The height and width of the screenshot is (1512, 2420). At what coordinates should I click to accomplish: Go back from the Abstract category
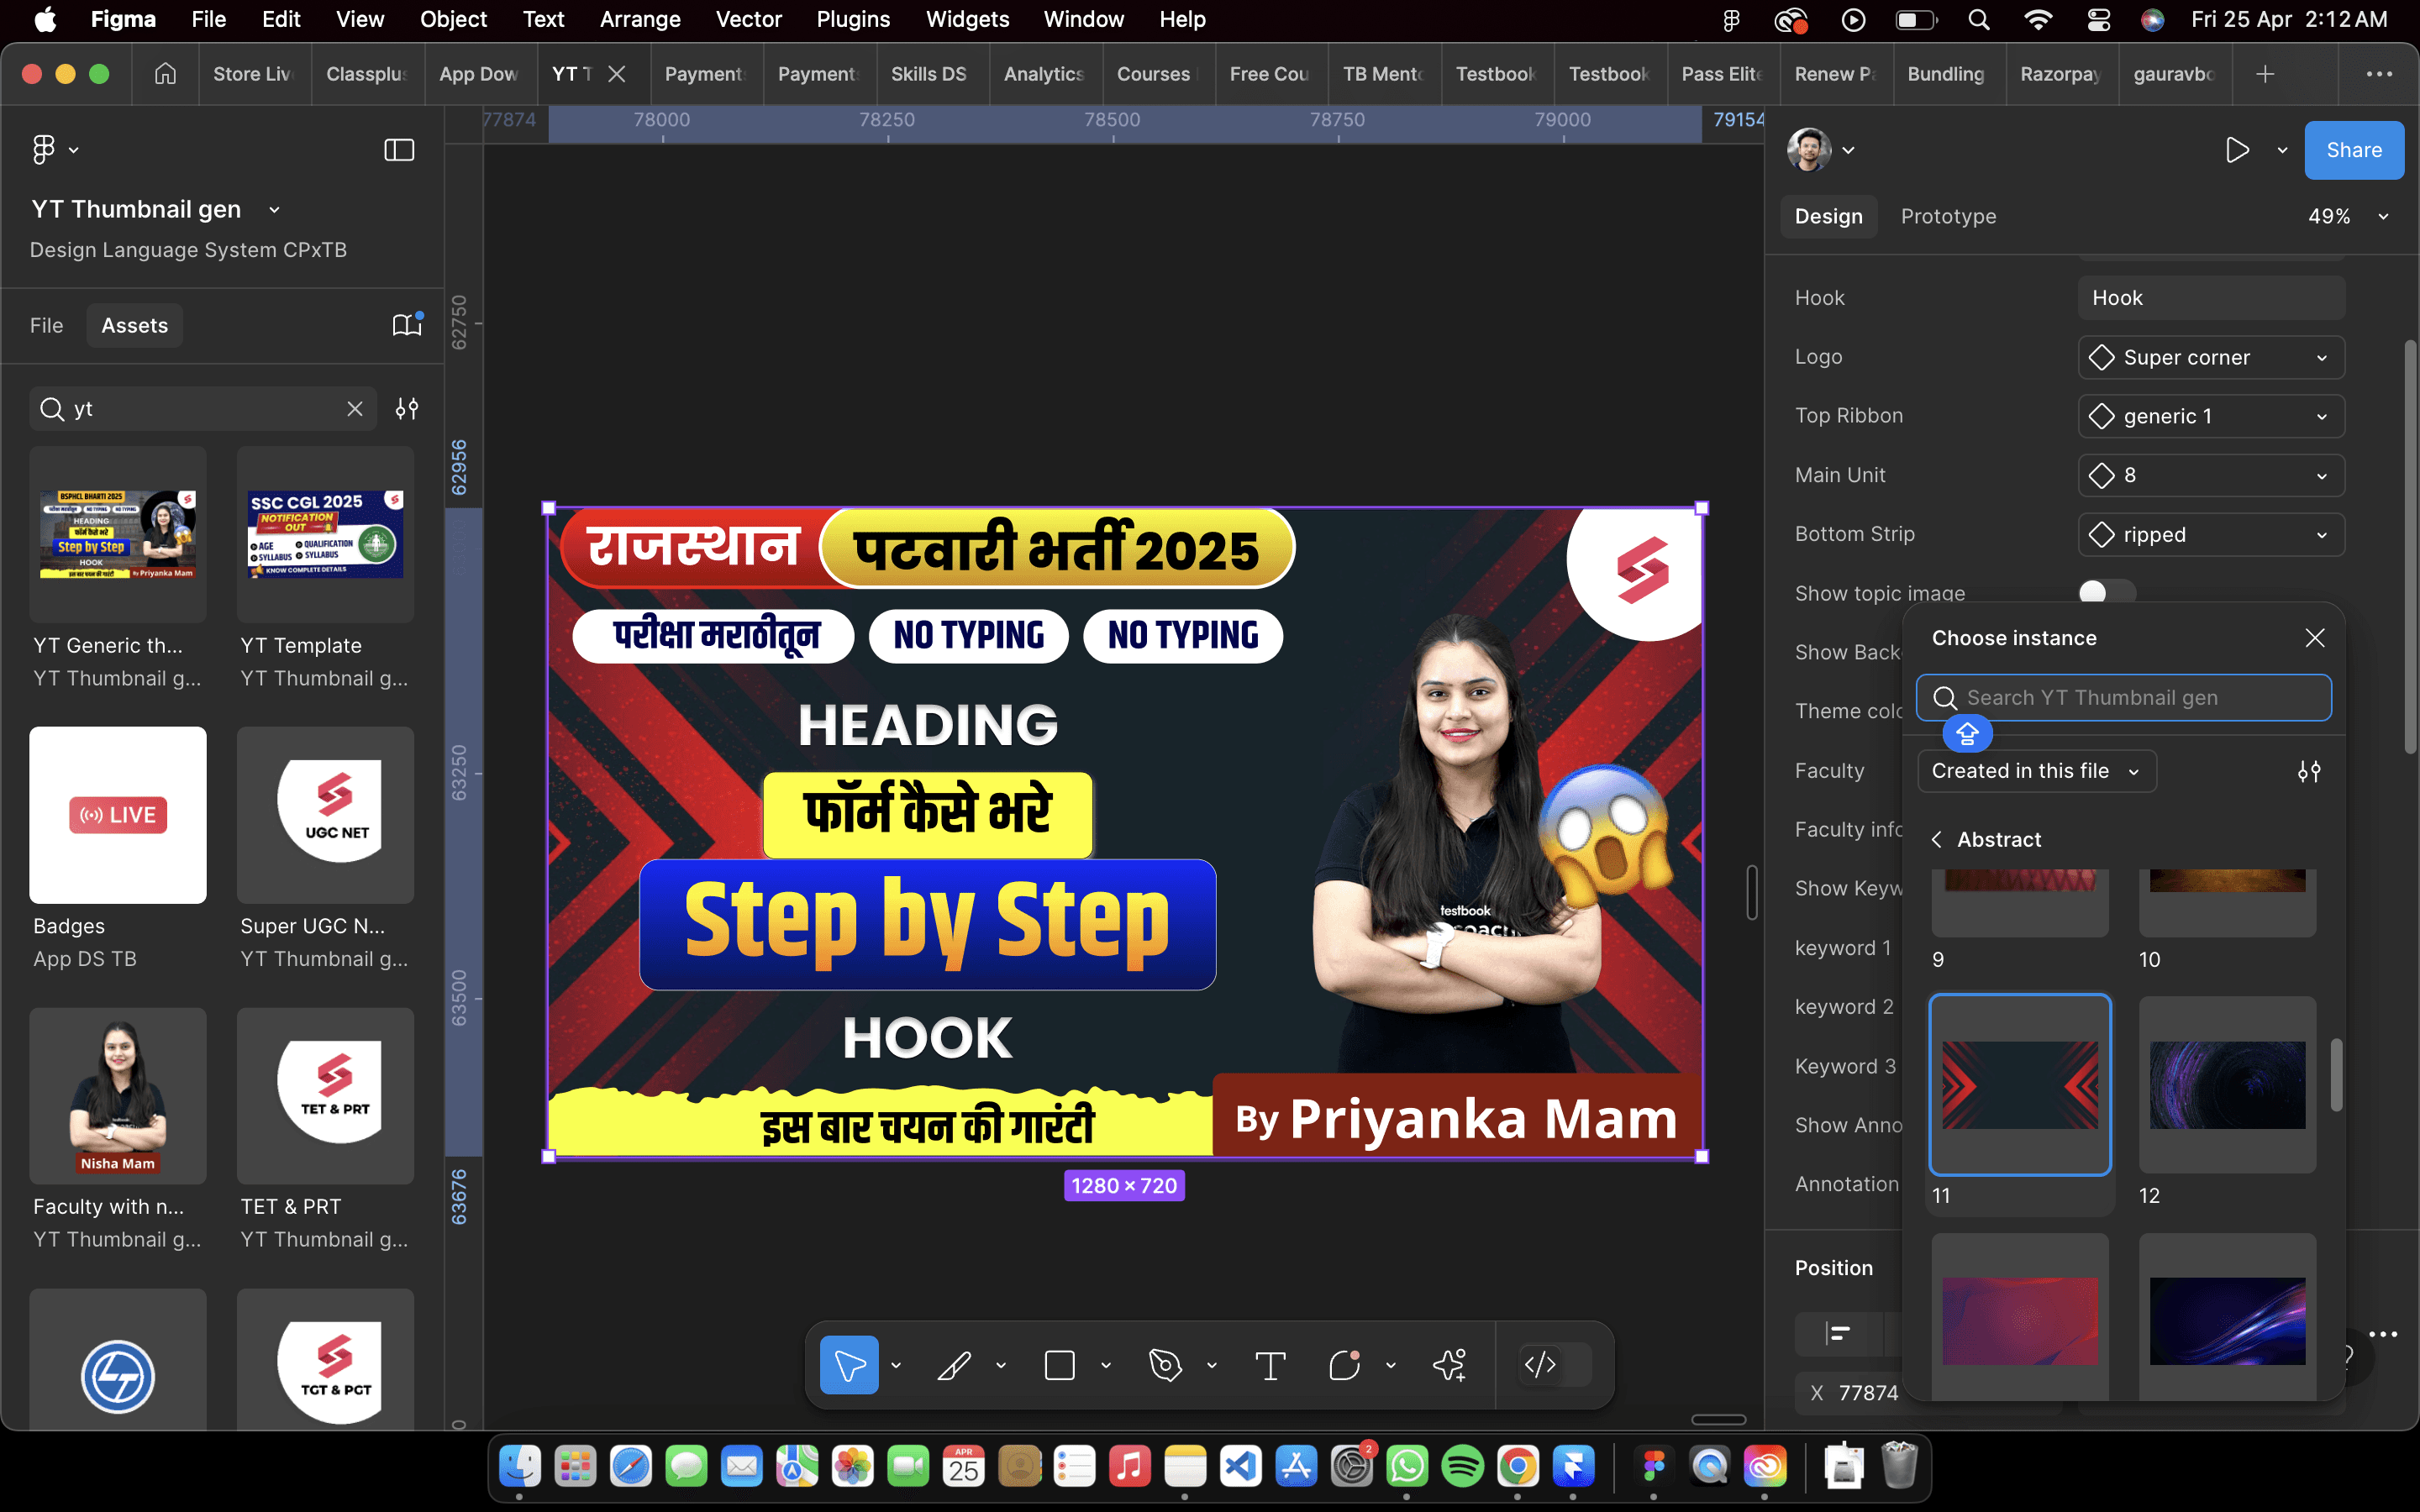(1937, 840)
